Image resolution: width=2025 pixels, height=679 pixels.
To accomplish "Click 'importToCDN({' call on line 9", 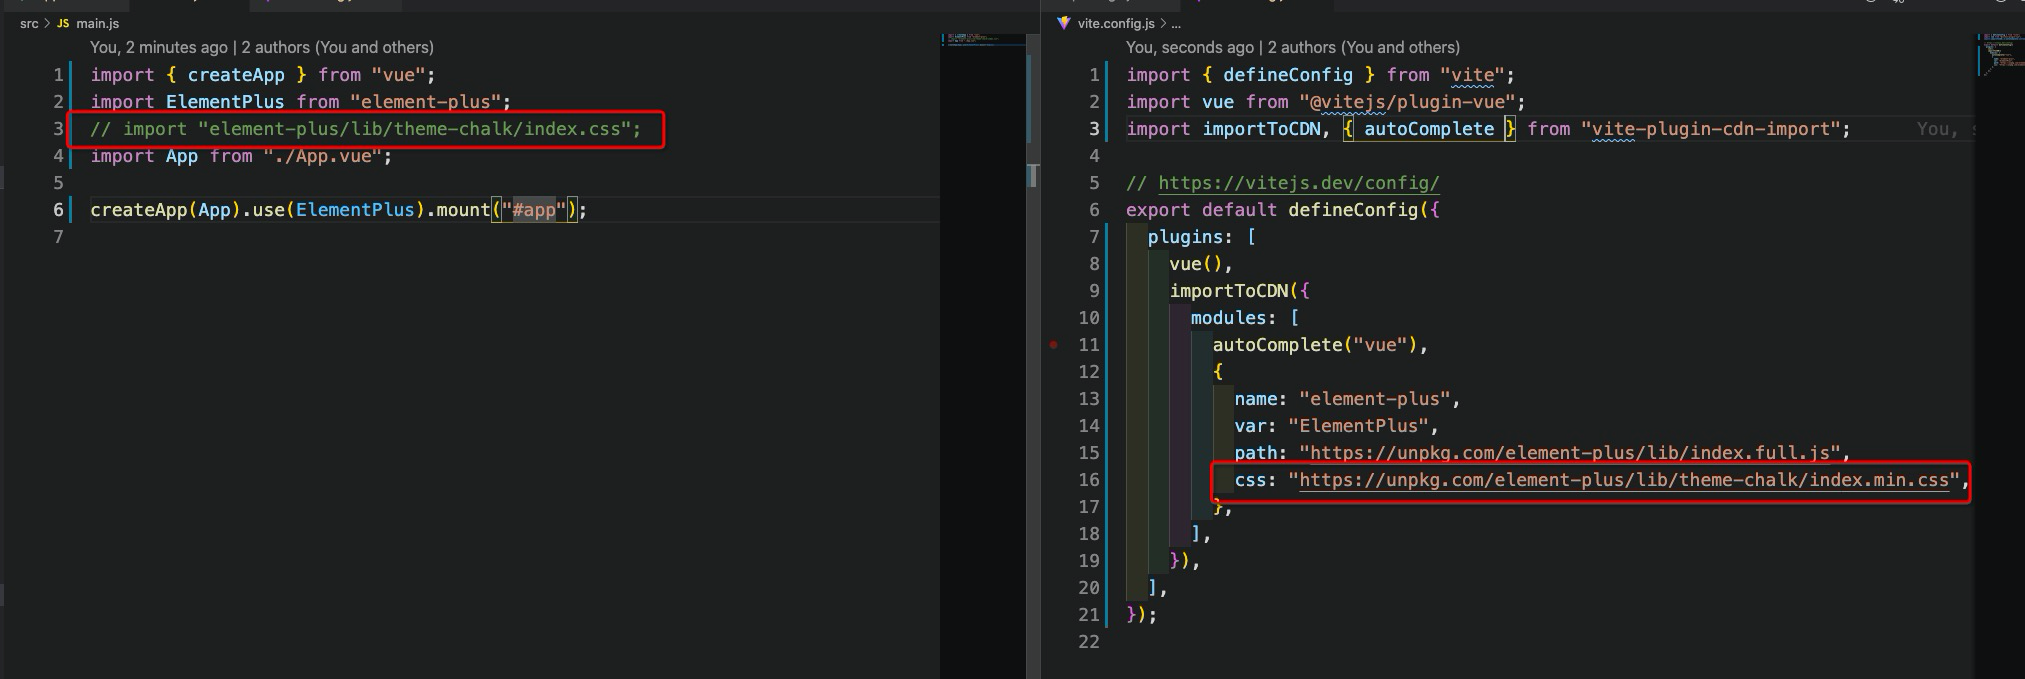I will click(x=1239, y=291).
